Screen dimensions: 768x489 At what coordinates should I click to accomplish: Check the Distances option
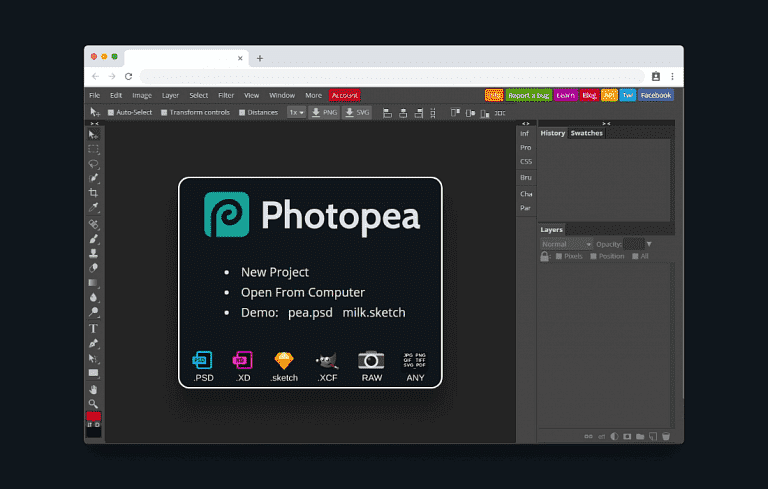242,113
